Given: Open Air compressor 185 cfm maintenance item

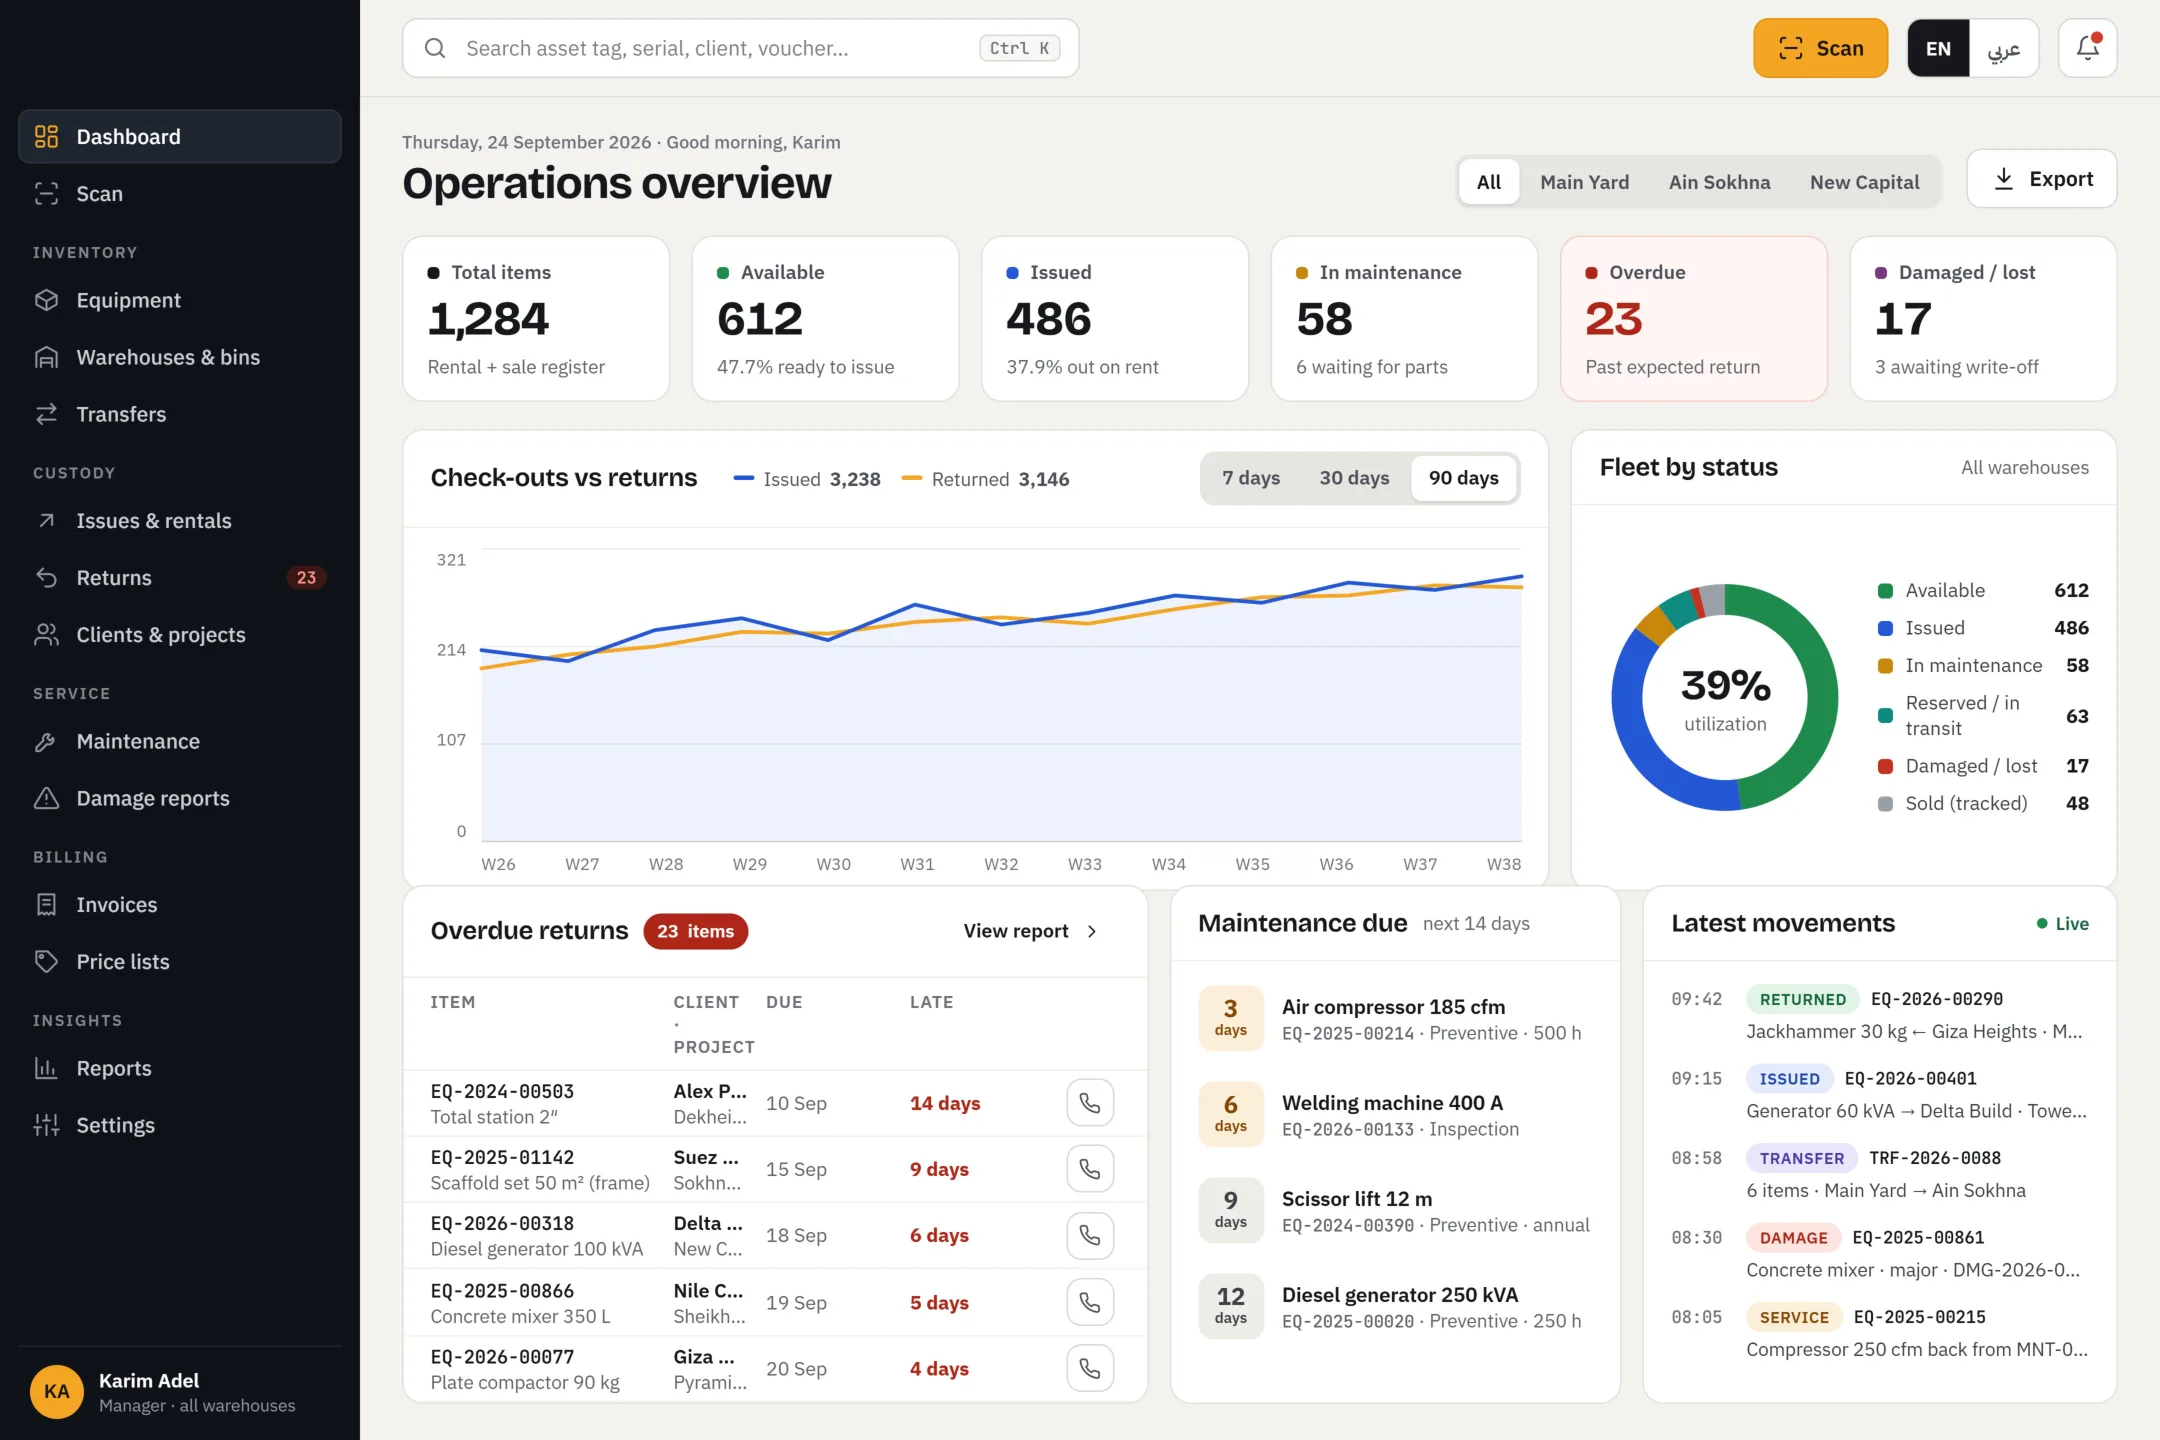Looking at the screenshot, I should (1395, 1019).
